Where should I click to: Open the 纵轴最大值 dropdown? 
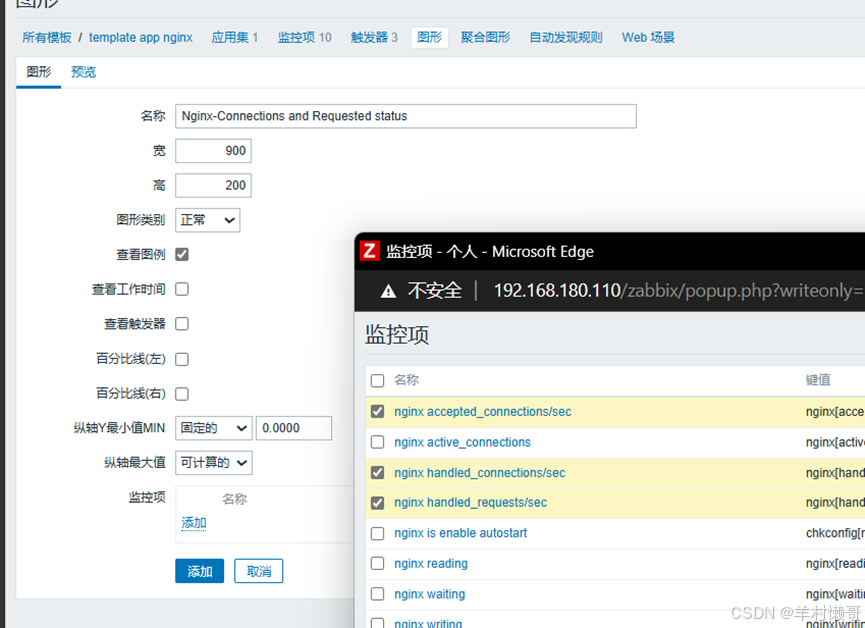(x=213, y=463)
